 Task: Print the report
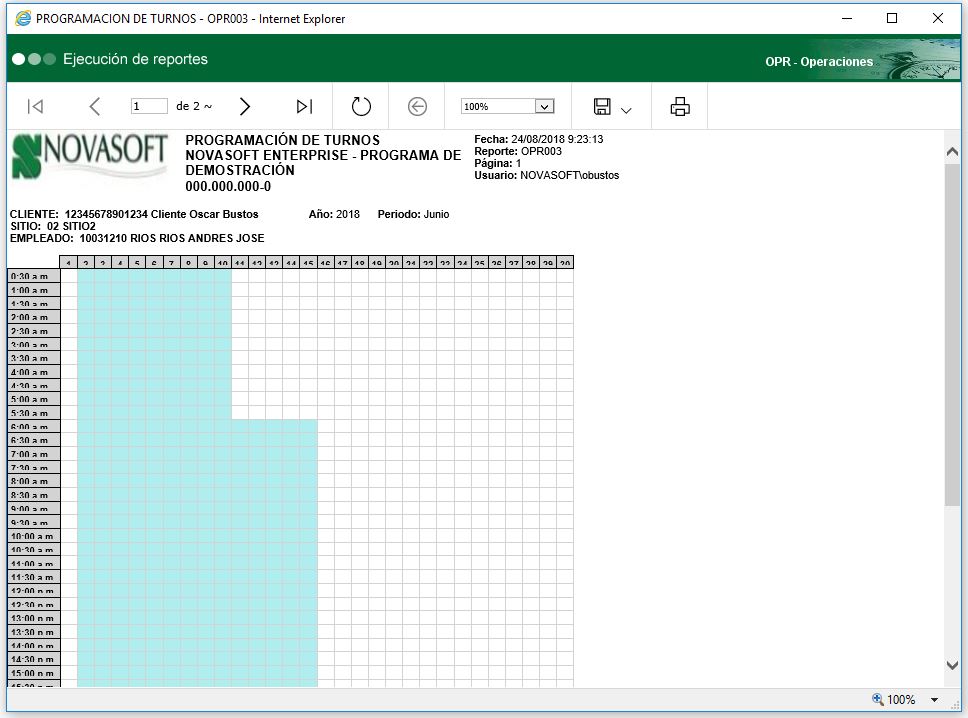click(x=680, y=106)
